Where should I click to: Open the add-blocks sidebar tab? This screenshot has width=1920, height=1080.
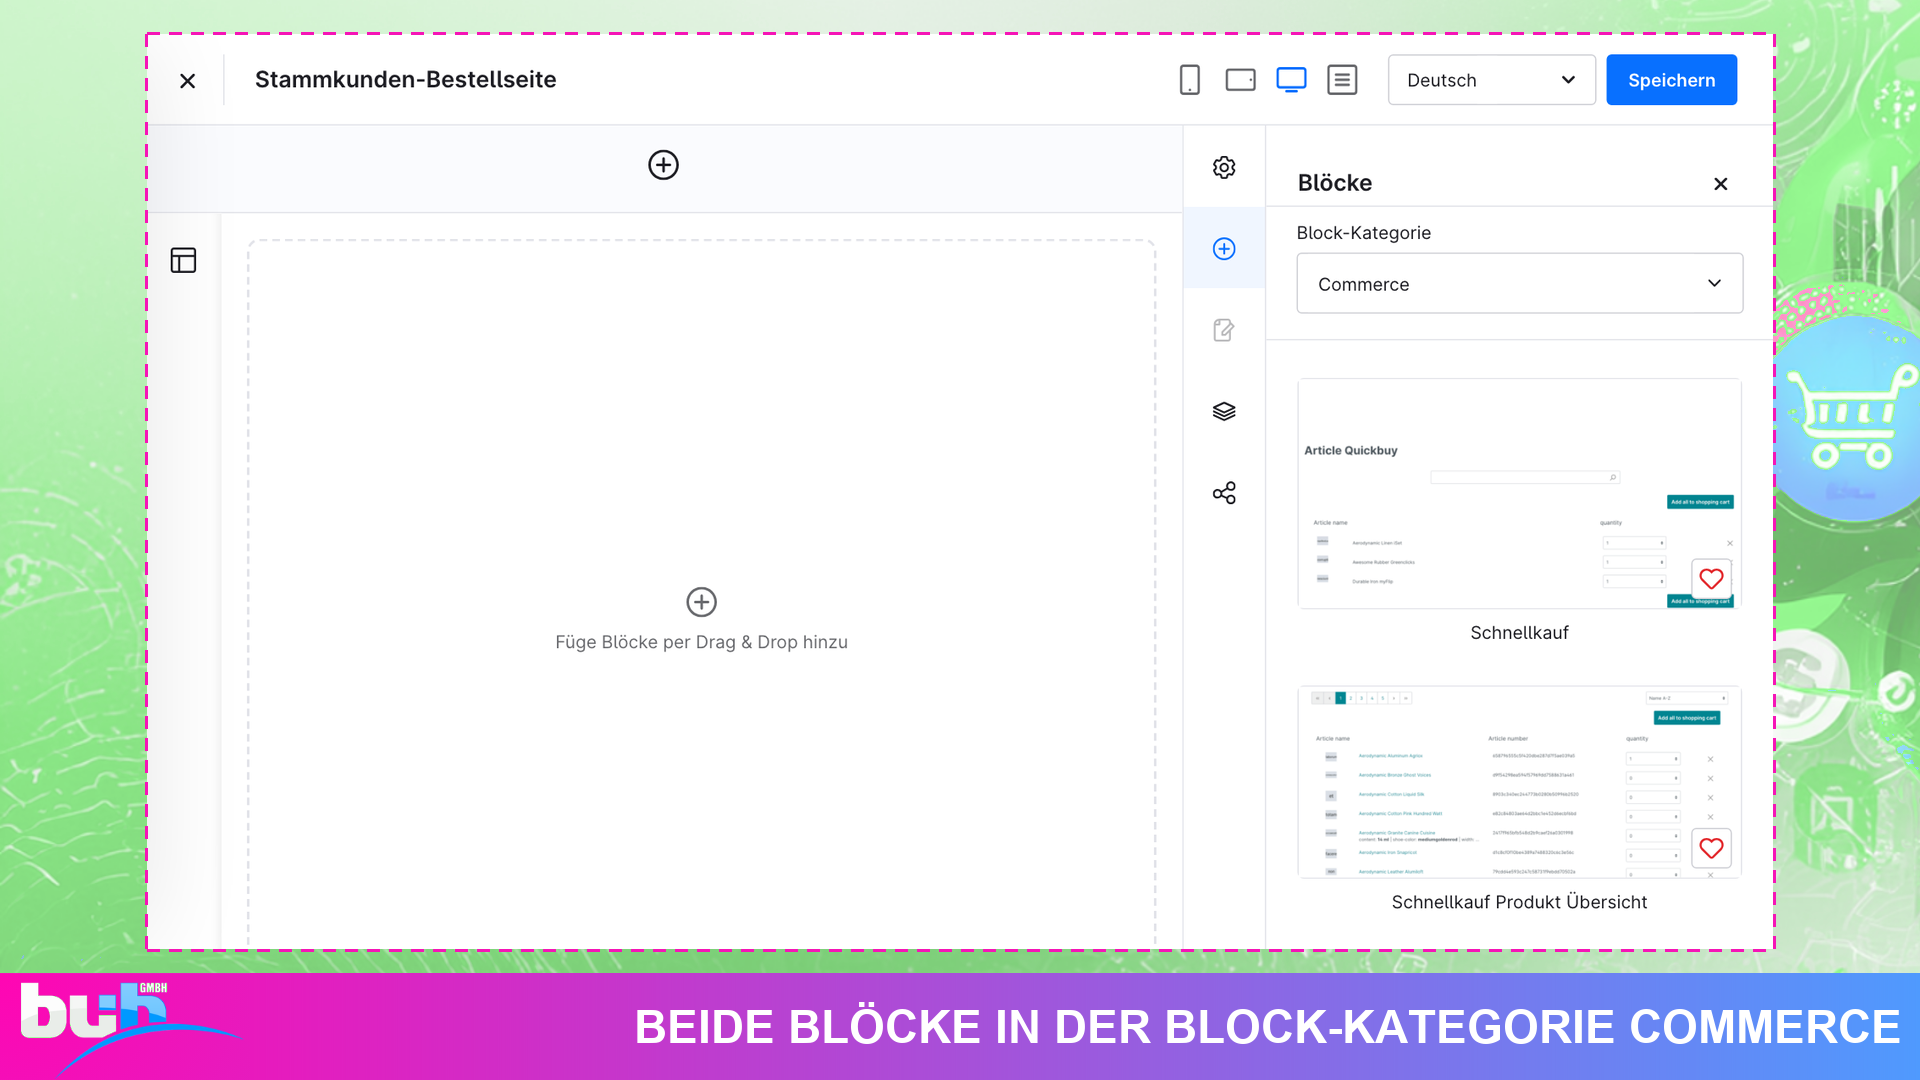click(x=1224, y=249)
